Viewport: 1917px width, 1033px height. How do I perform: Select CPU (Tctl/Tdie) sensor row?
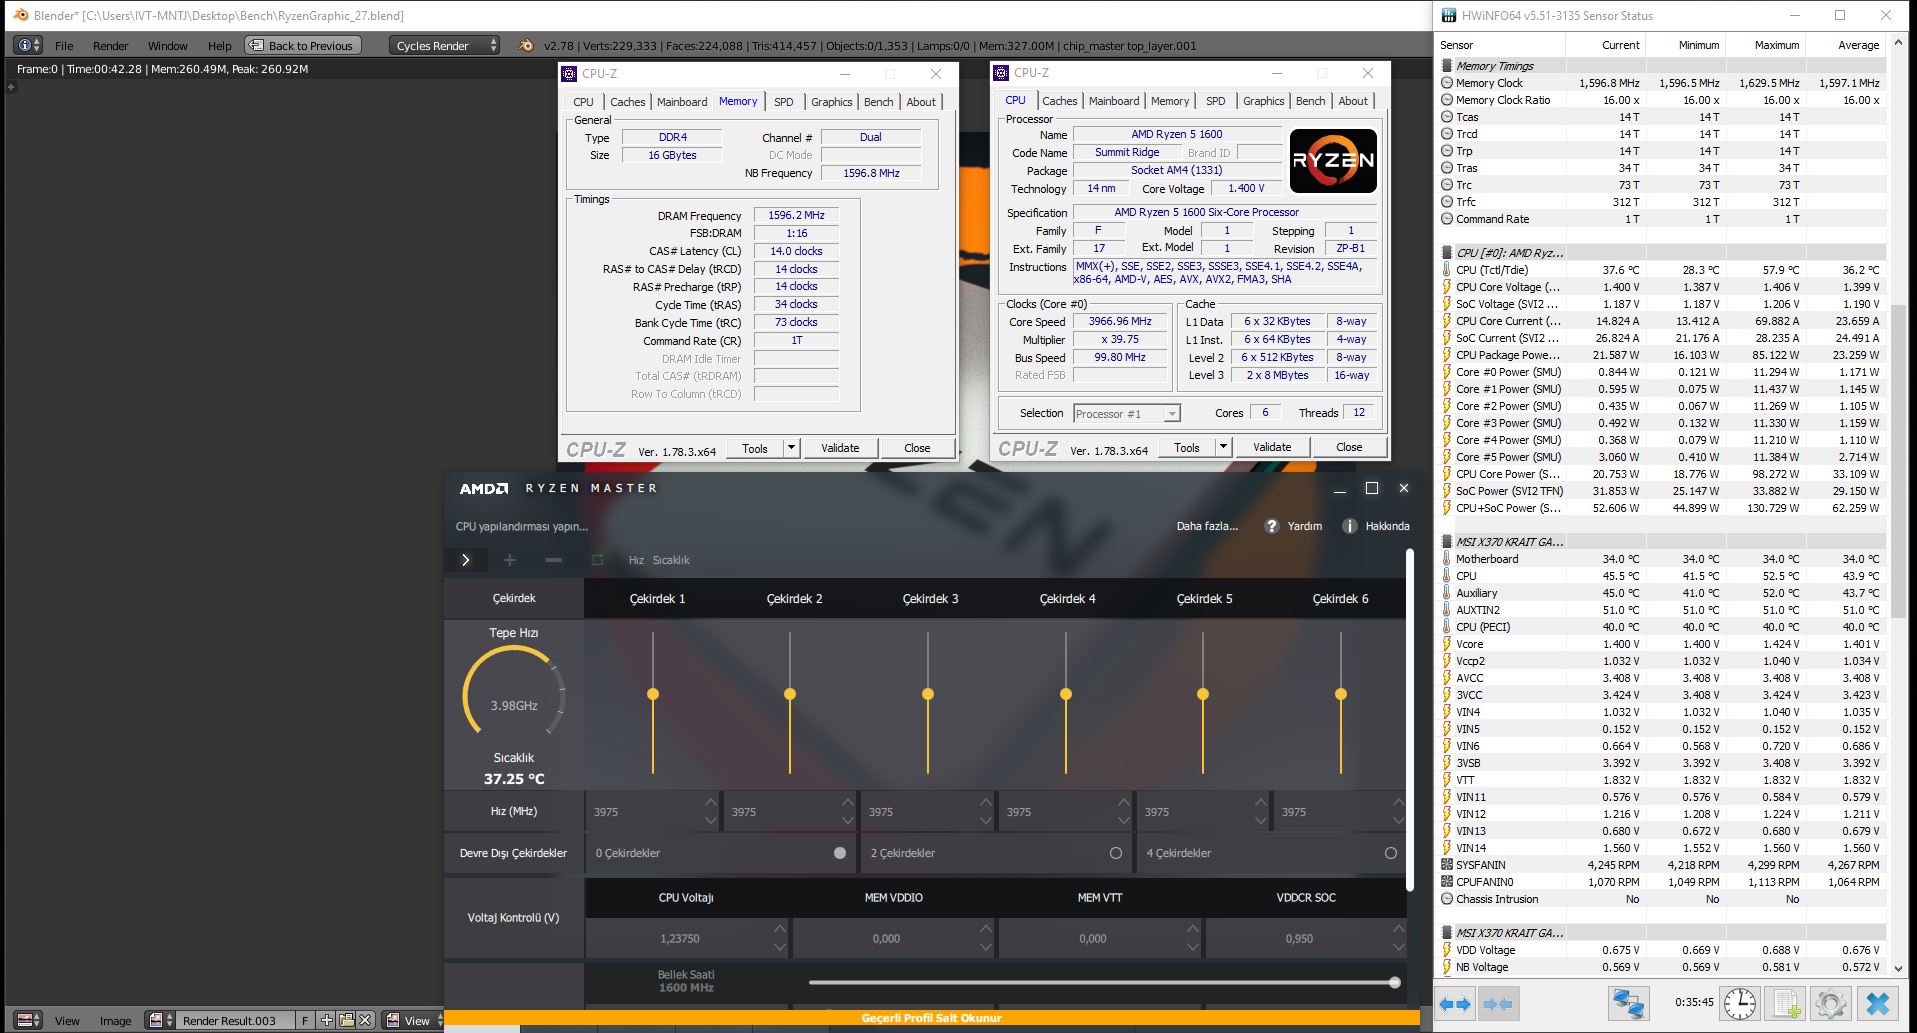[x=1661, y=270]
